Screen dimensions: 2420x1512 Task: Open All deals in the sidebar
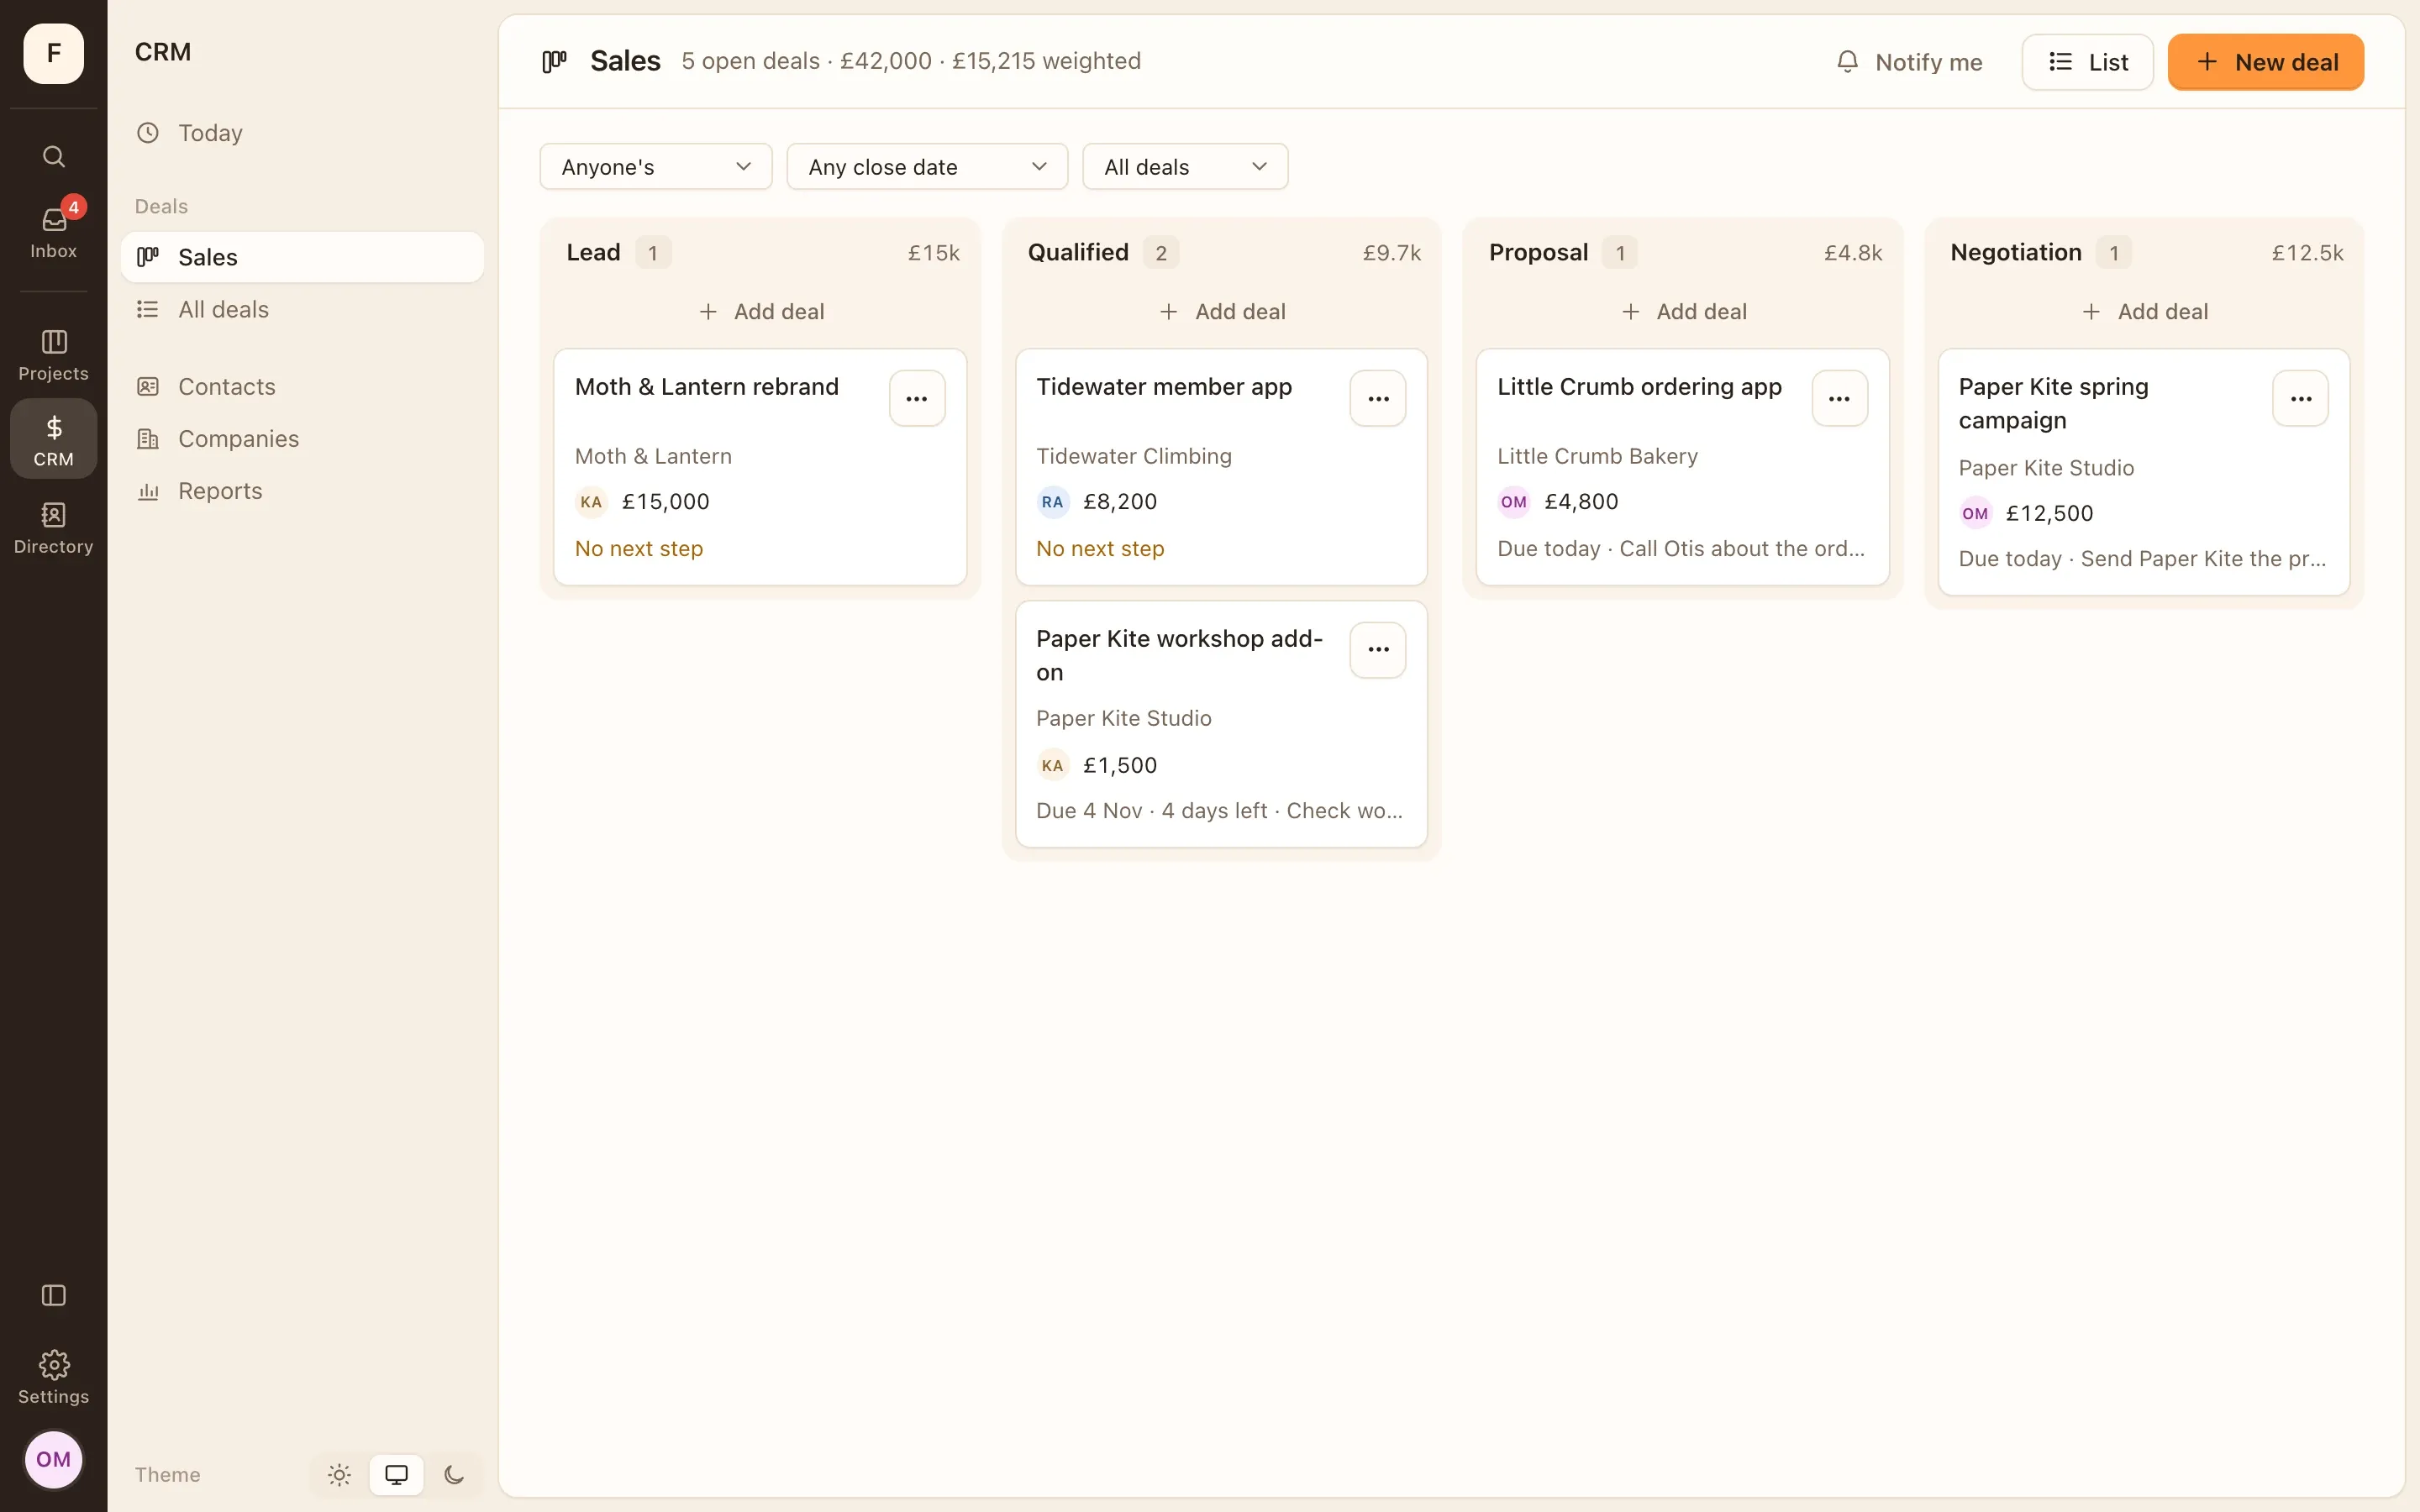coord(302,309)
